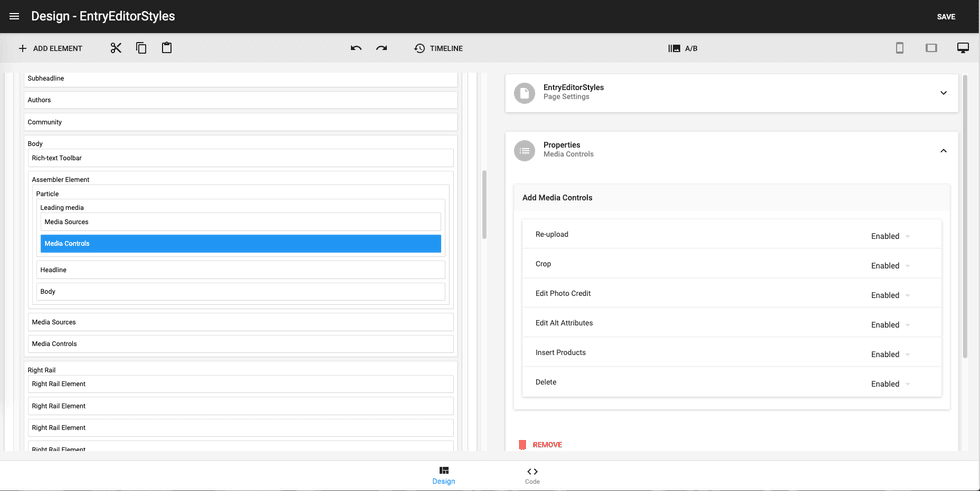
Task: Switch to the Code tab
Action: point(532,475)
